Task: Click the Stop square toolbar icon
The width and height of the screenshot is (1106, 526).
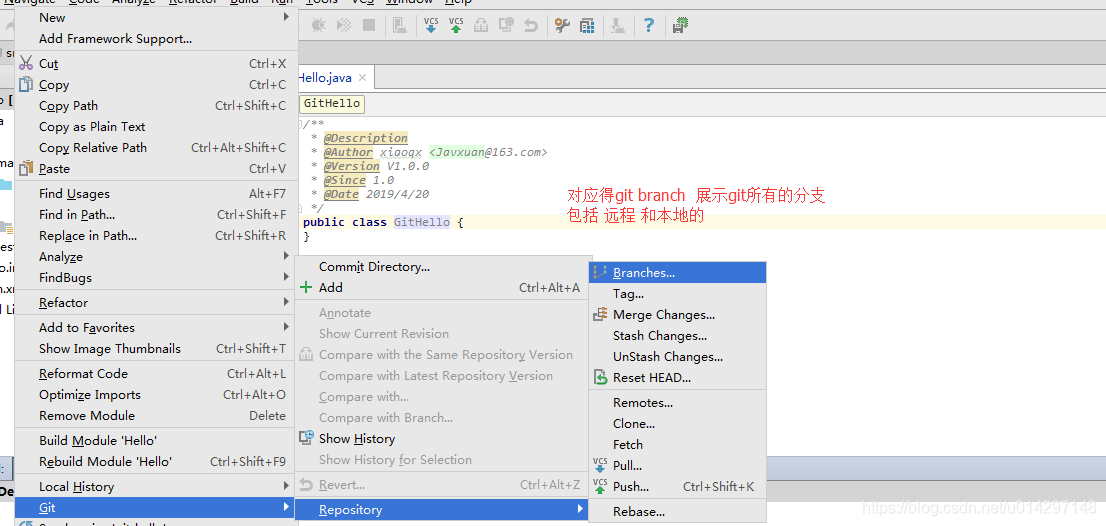Action: point(368,26)
